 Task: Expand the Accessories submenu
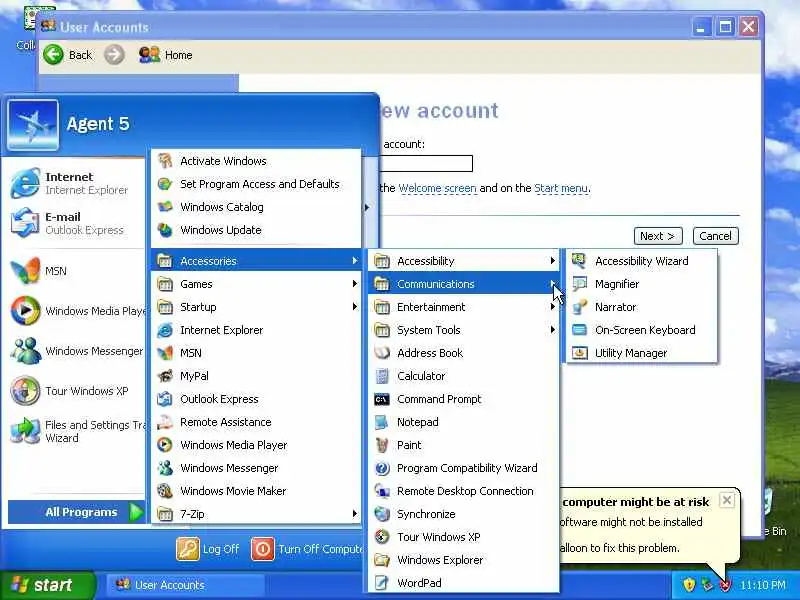pyautogui.click(x=257, y=261)
